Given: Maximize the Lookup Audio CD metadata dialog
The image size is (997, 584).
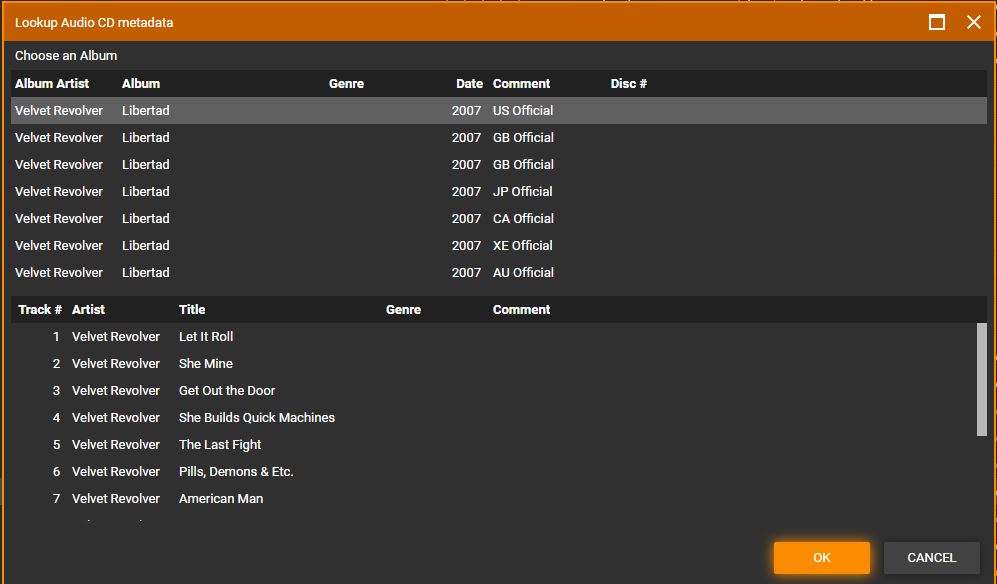Looking at the screenshot, I should tap(937, 22).
